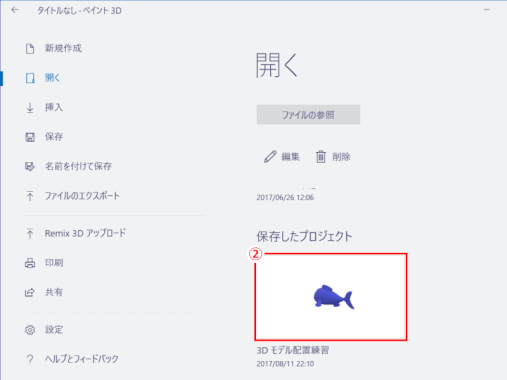Viewport: 507px width, 380px height.
Task: Select 保存 in the sidebar
Action: [x=54, y=136]
